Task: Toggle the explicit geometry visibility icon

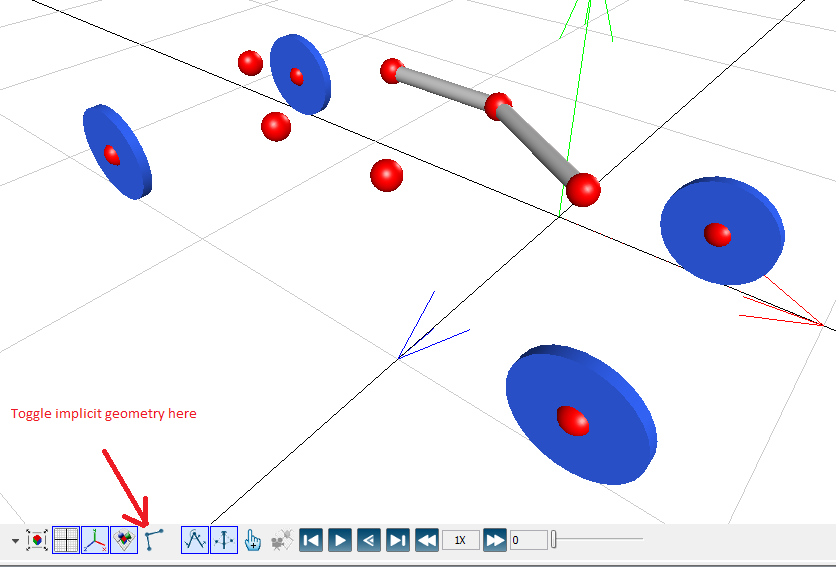Action: 124,541
